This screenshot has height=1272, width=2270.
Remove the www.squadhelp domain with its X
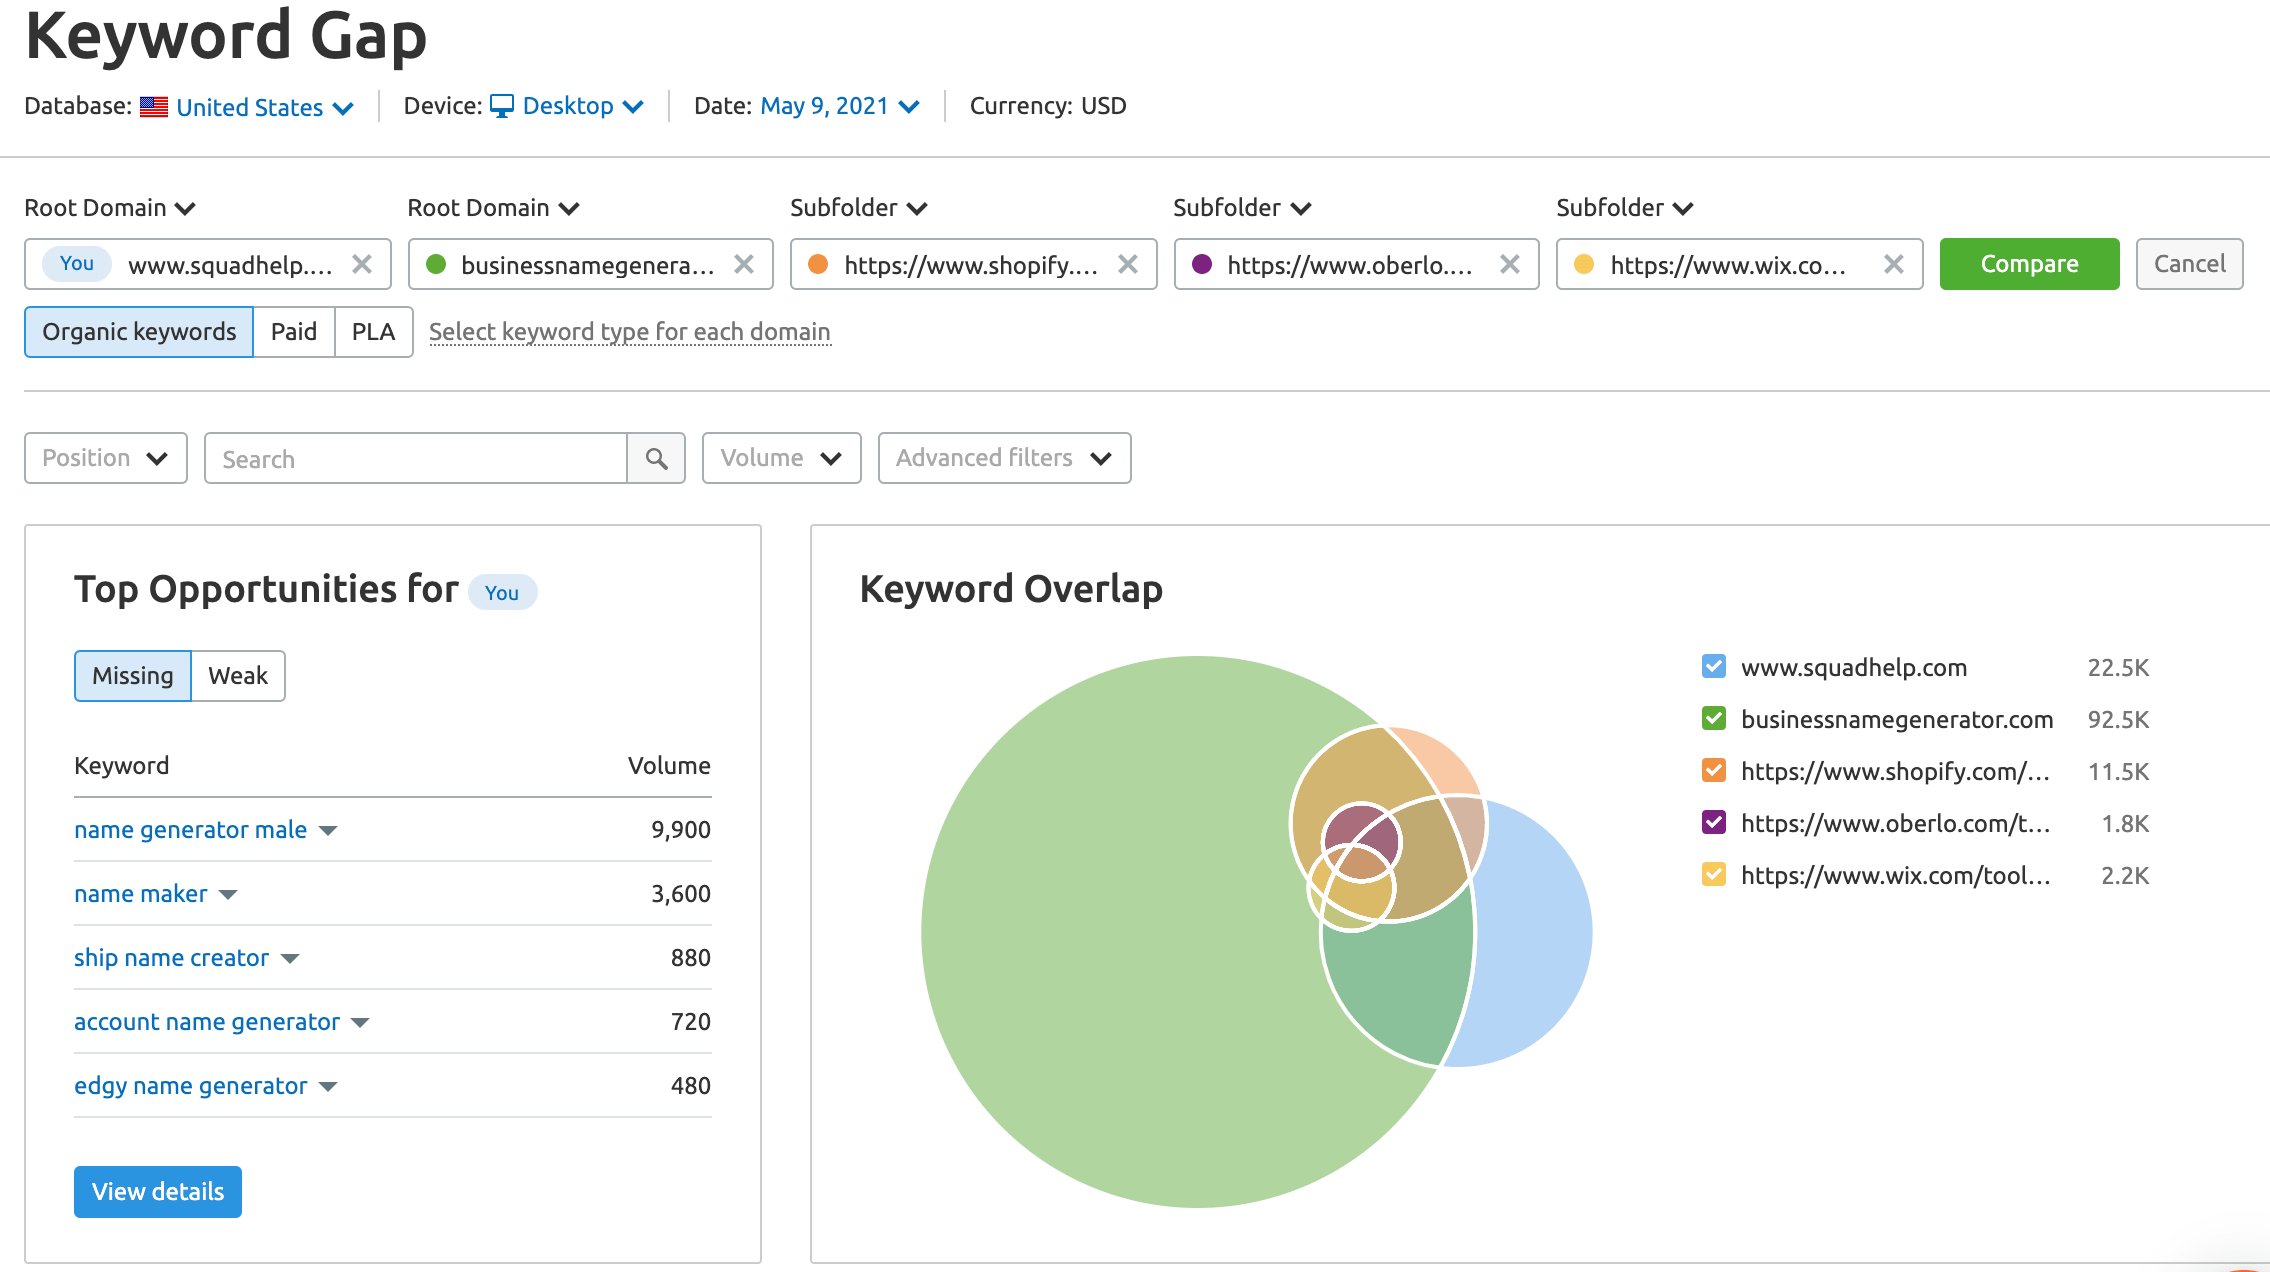tap(362, 264)
